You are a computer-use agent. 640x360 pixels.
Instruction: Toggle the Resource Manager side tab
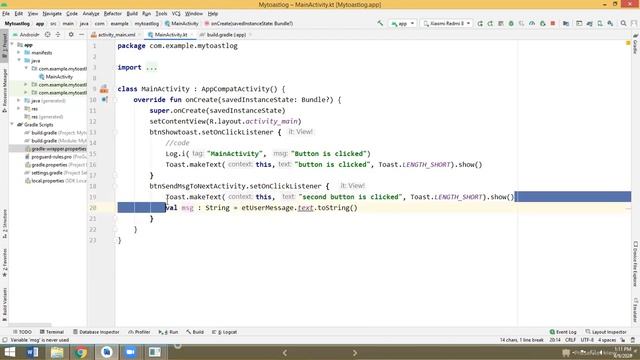coord(4,91)
